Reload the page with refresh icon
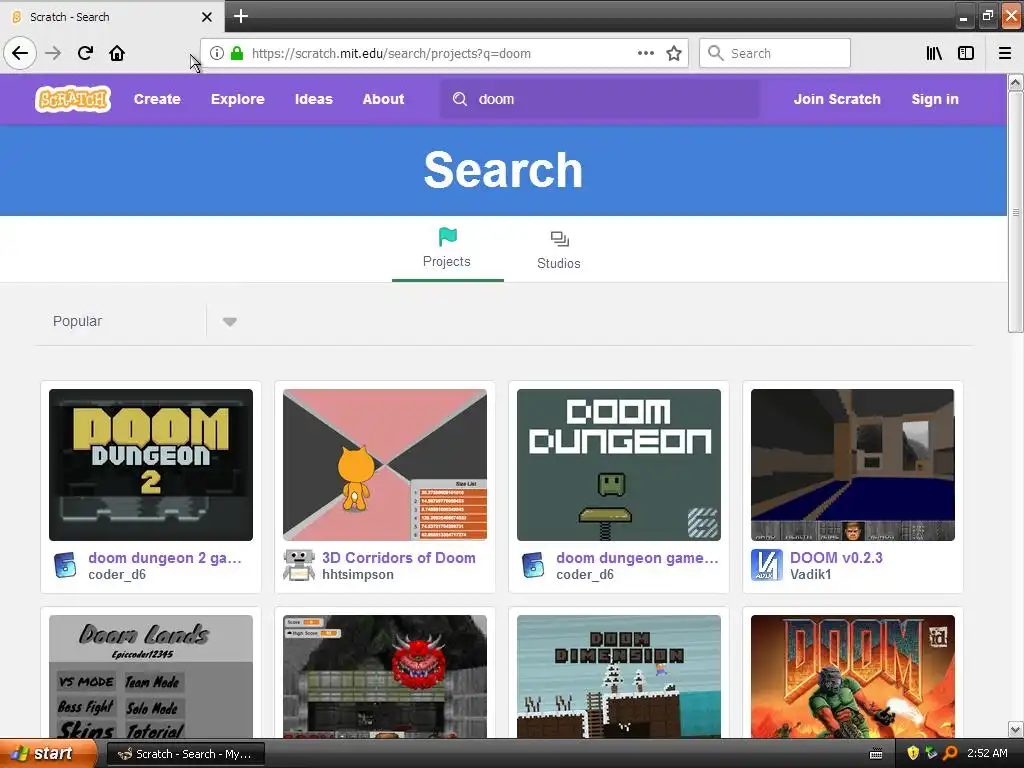The image size is (1024, 768). click(85, 53)
